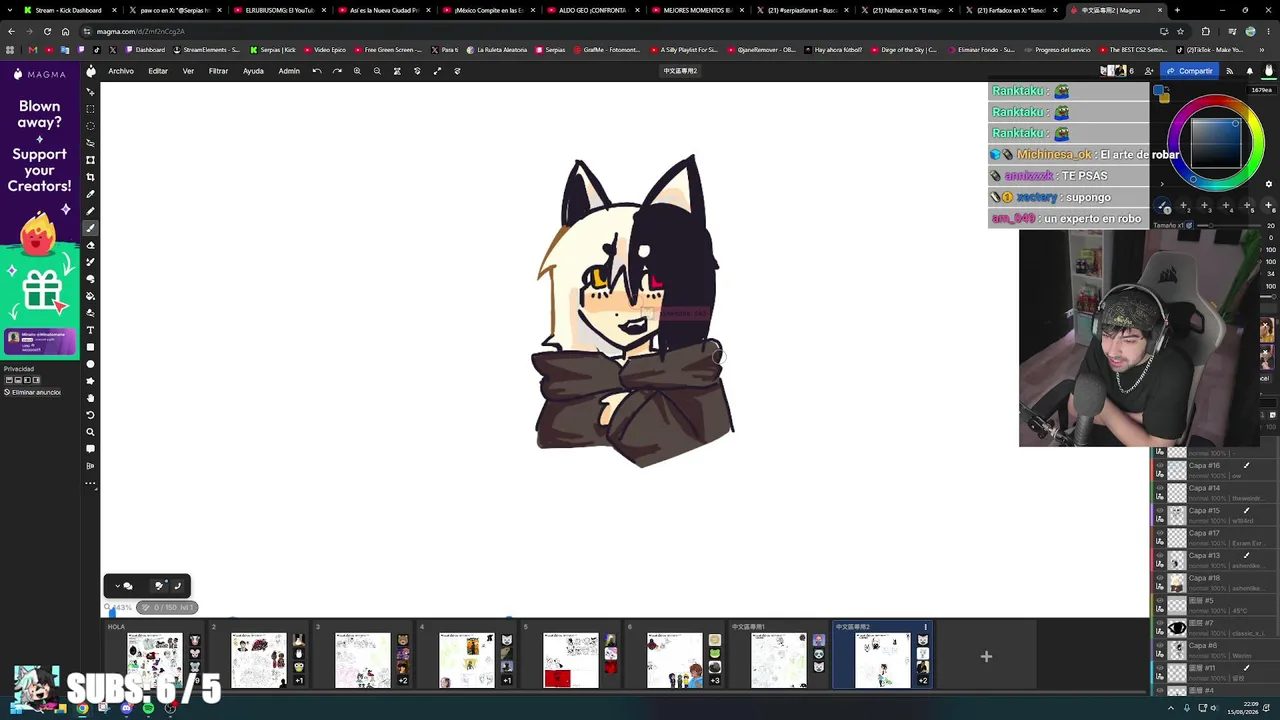This screenshot has width=1280, height=720.
Task: Select the Star shape tool
Action: [90, 381]
